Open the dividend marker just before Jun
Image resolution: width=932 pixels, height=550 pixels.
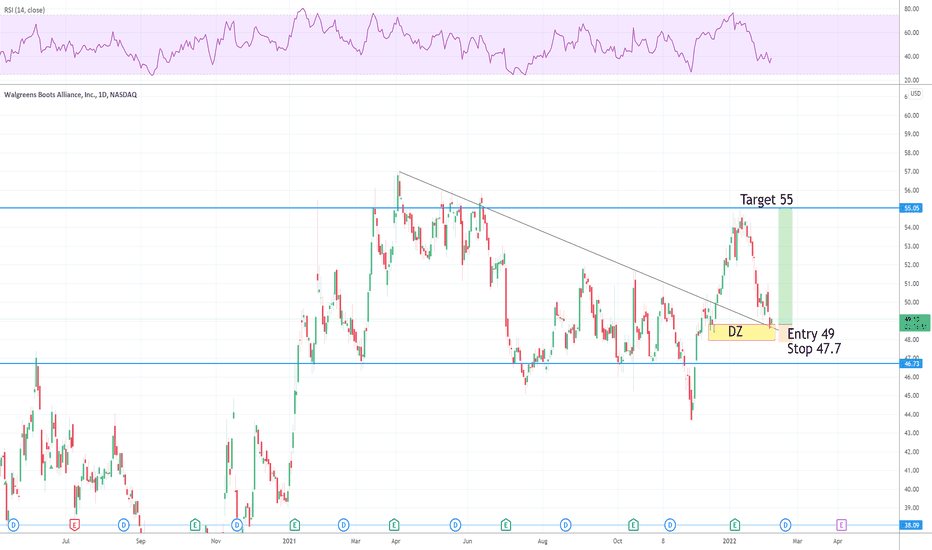coord(455,525)
